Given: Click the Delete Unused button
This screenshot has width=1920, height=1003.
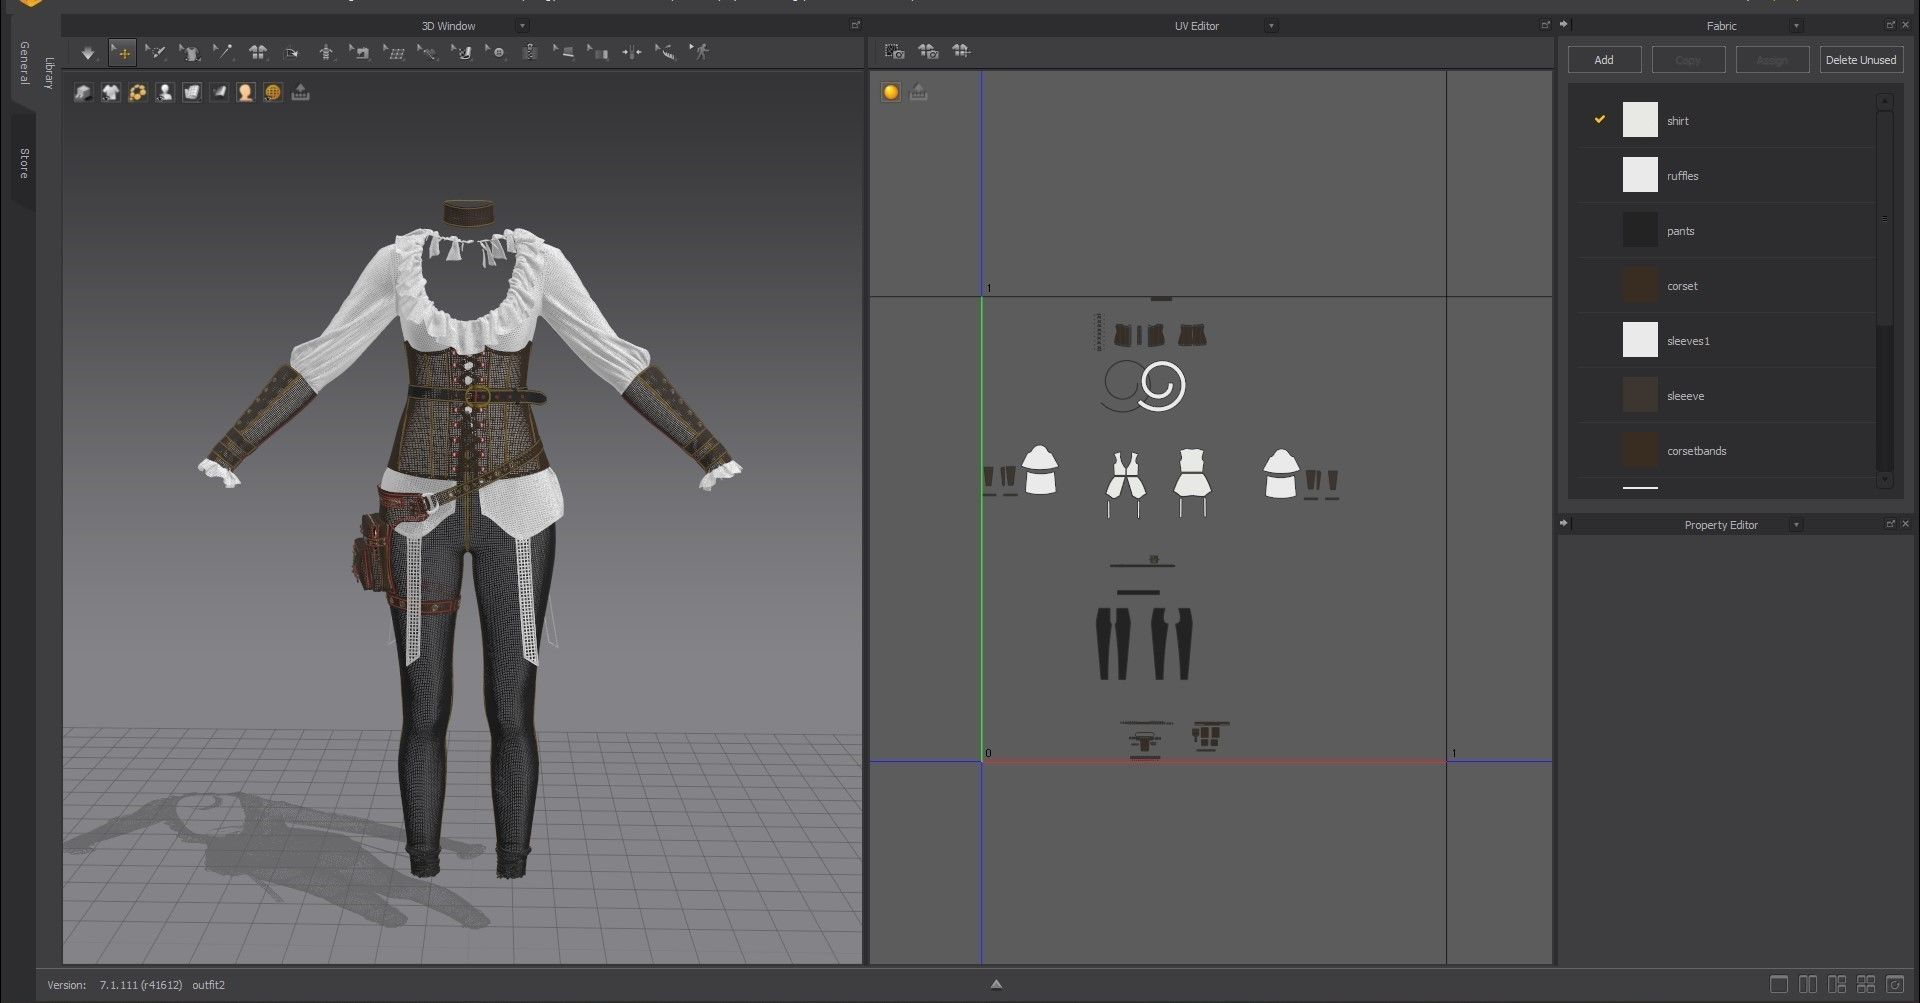Looking at the screenshot, I should click(x=1860, y=60).
